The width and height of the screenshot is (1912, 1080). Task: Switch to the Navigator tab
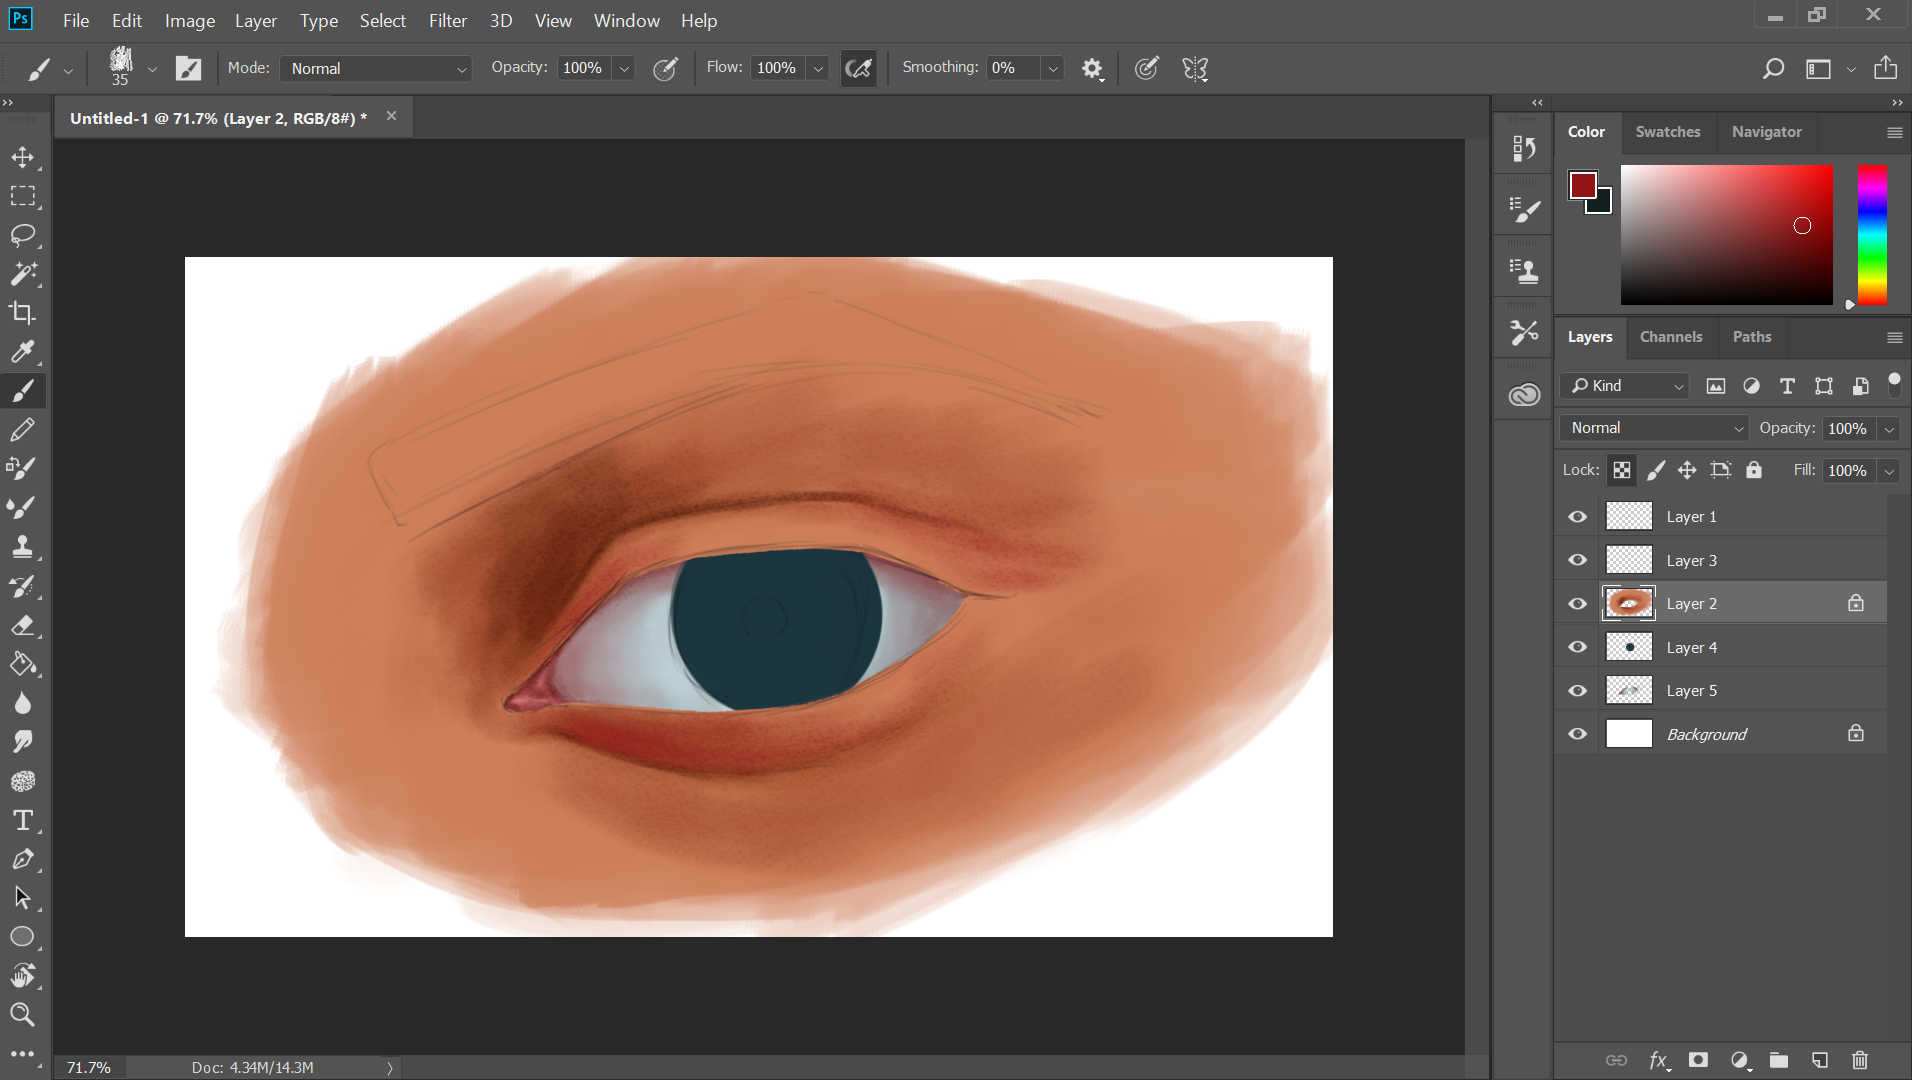pyautogui.click(x=1767, y=132)
